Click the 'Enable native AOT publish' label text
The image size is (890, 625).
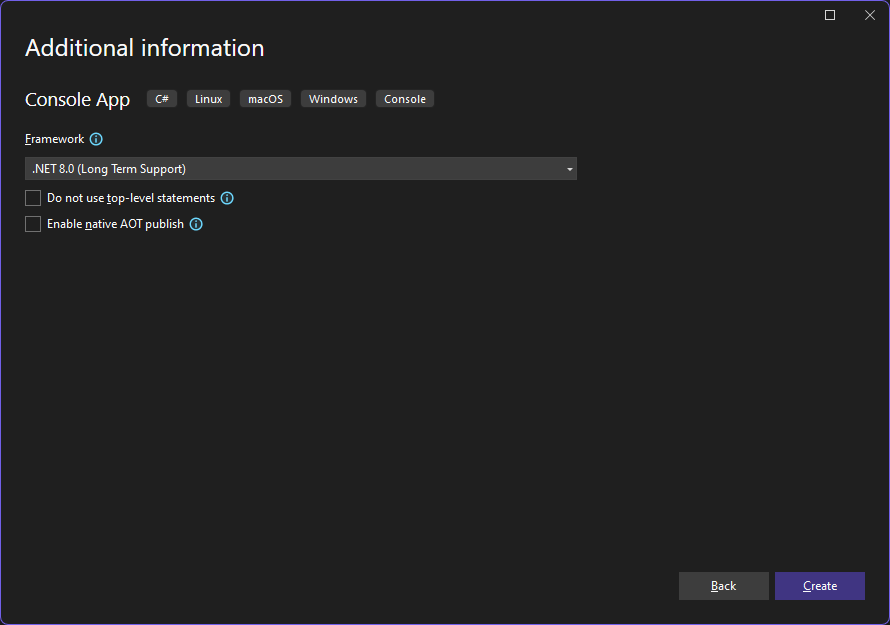click(x=115, y=224)
